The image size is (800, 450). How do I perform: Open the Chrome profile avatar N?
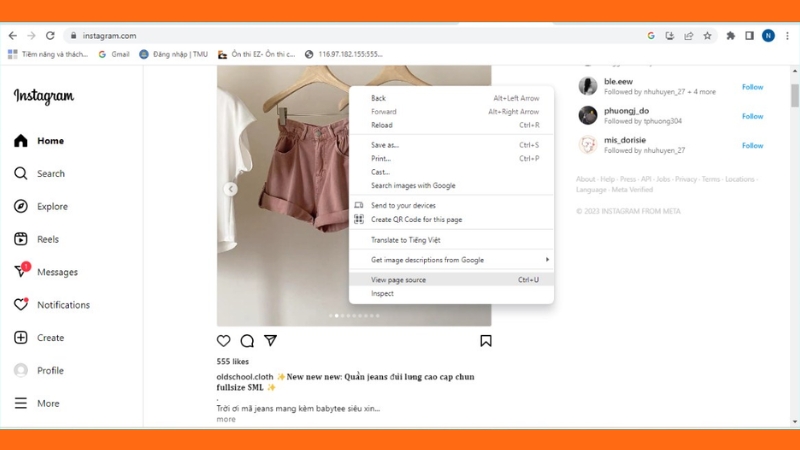click(768, 36)
